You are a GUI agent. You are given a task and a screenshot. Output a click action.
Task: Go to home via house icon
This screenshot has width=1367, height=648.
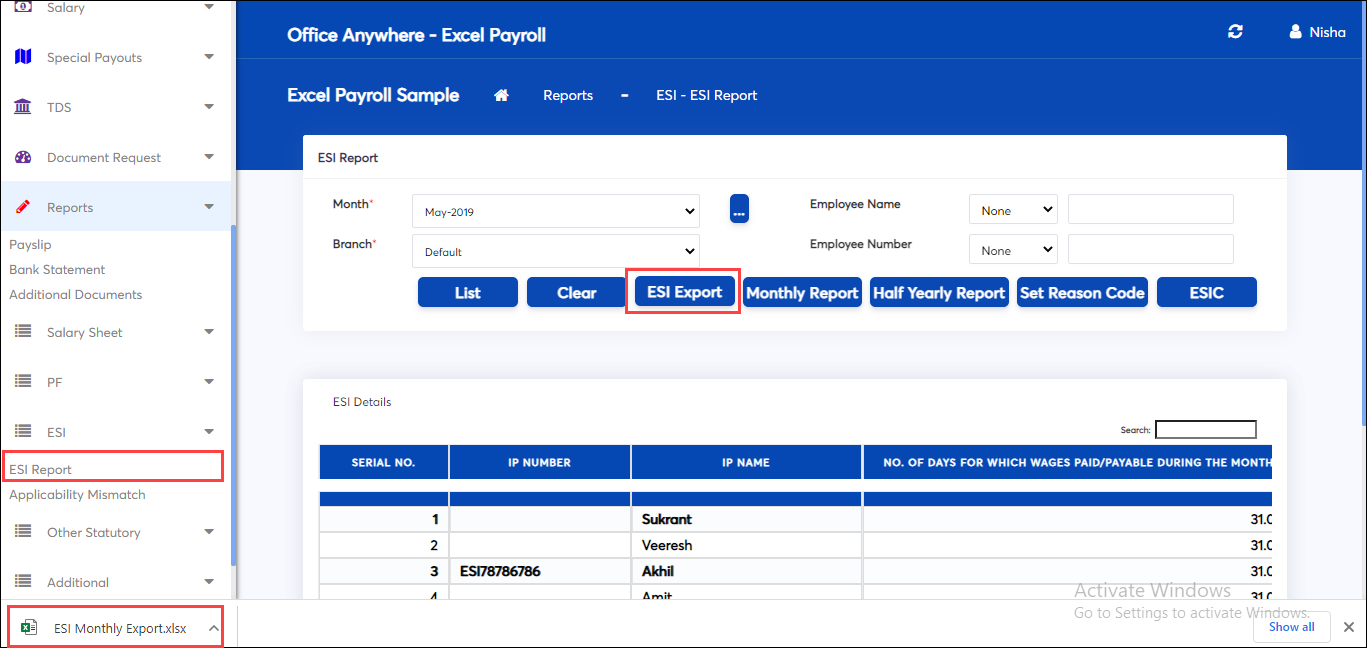pos(502,95)
